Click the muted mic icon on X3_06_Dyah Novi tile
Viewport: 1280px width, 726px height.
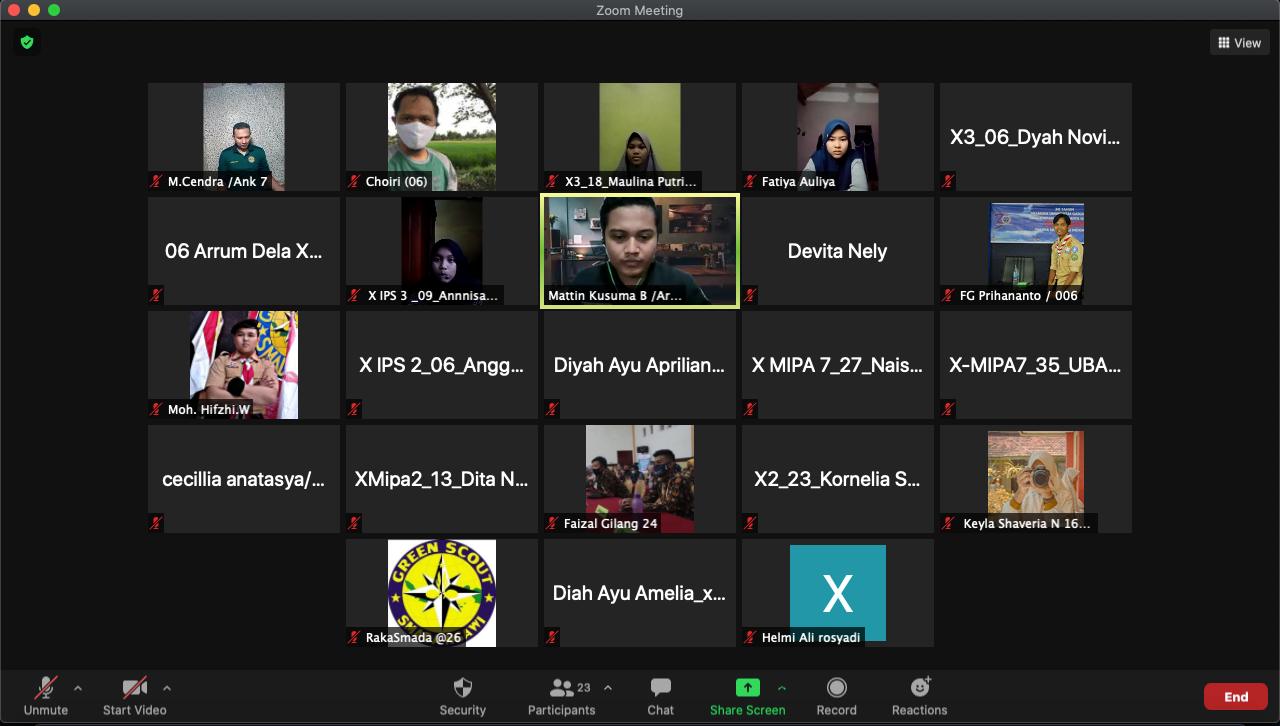(x=948, y=181)
